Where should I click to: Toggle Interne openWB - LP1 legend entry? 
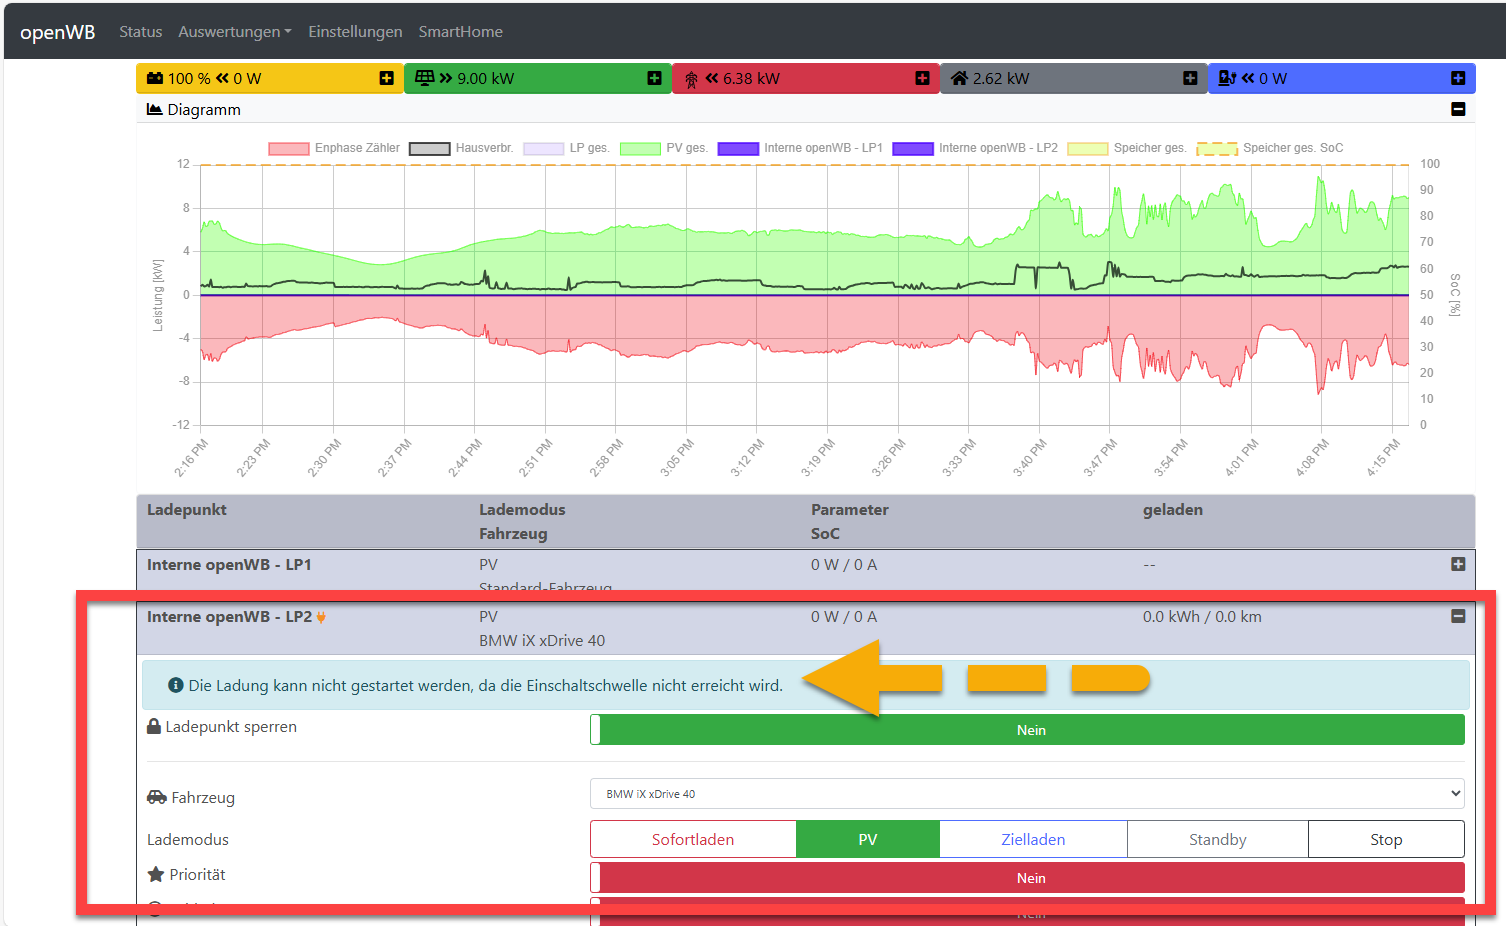[x=800, y=148]
